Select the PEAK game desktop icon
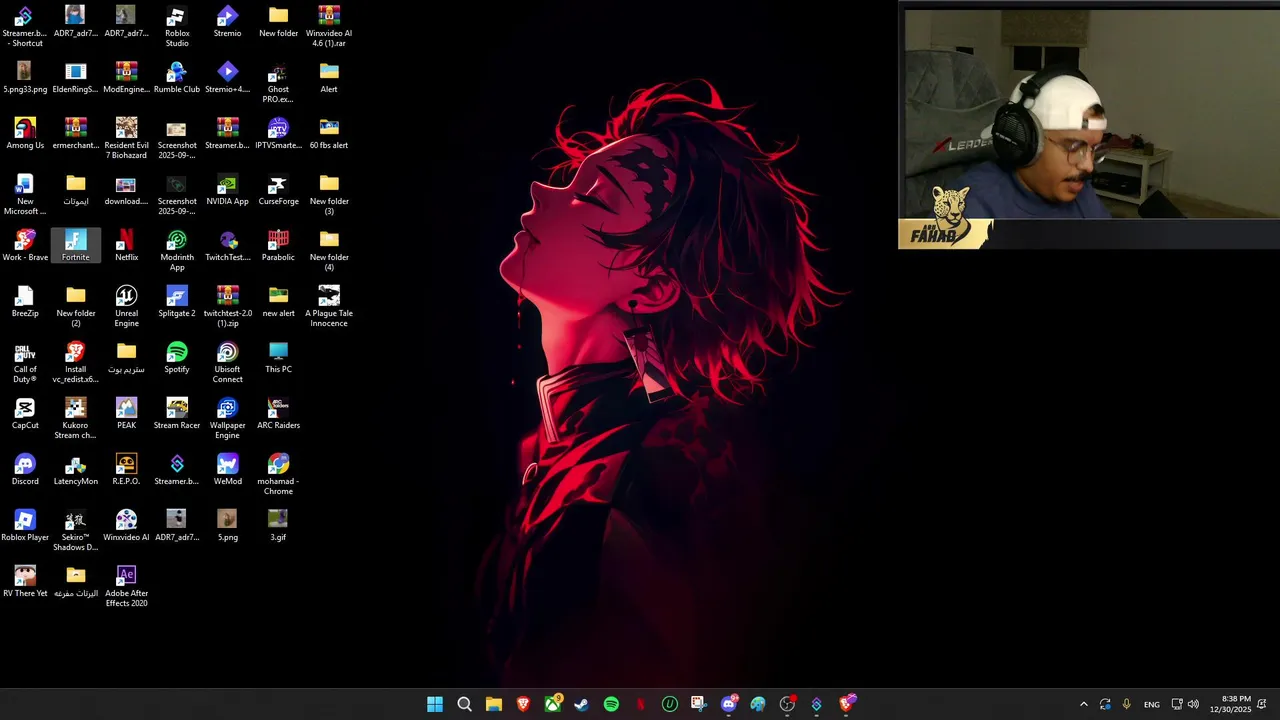Image resolution: width=1280 pixels, height=720 pixels. [126, 414]
